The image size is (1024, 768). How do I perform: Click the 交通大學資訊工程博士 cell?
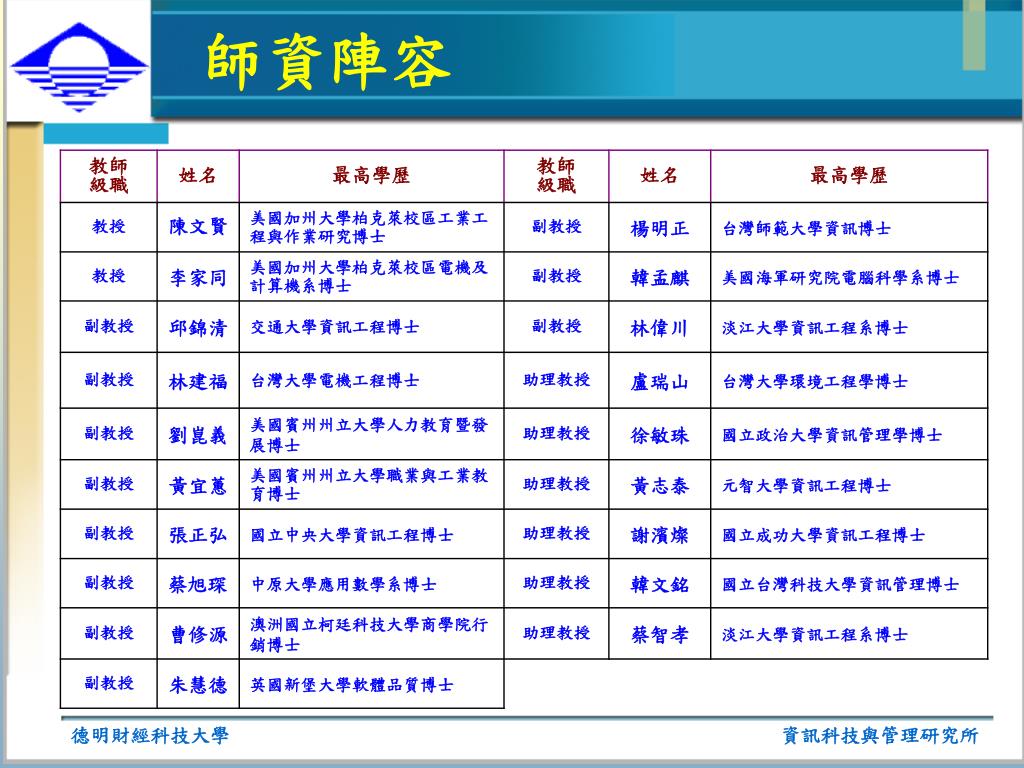click(372, 327)
